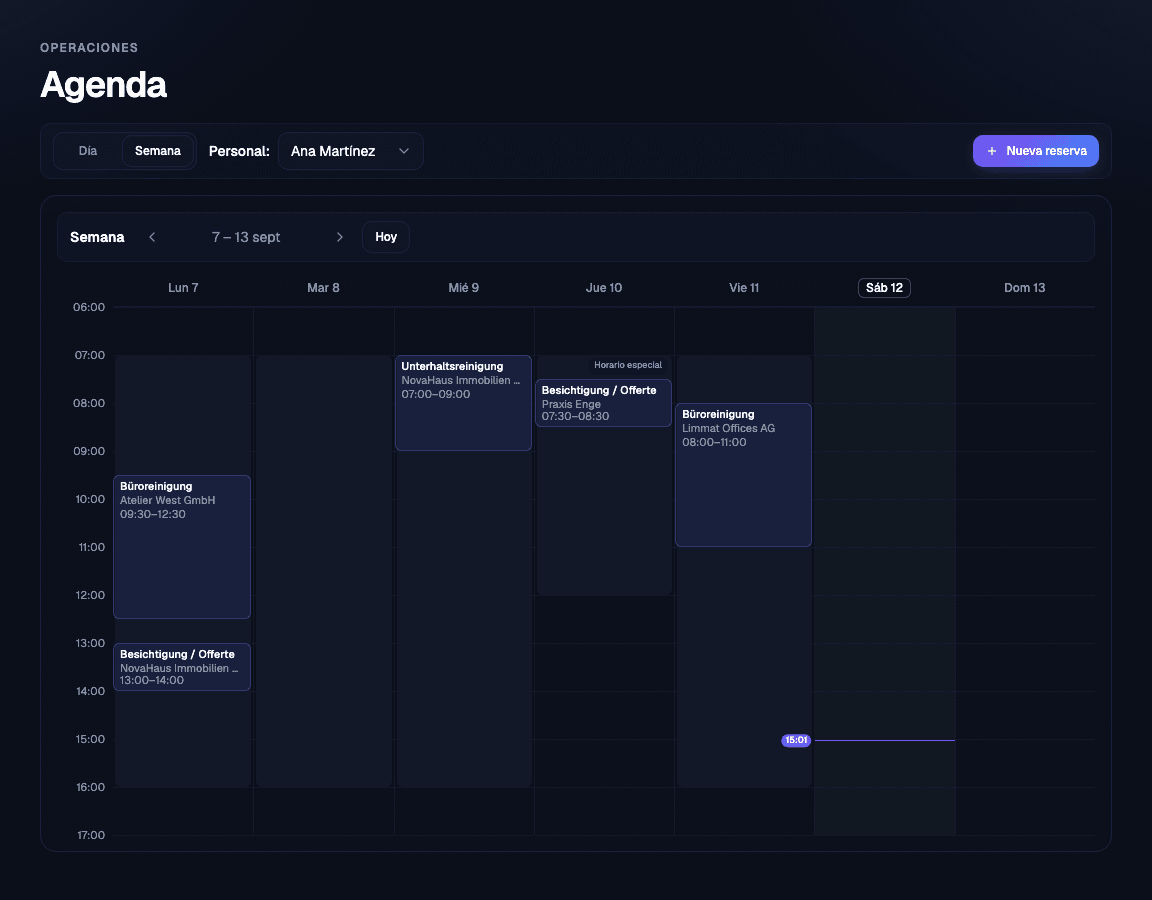Select the Lun 7 day header
This screenshot has width=1152, height=900.
183,288
